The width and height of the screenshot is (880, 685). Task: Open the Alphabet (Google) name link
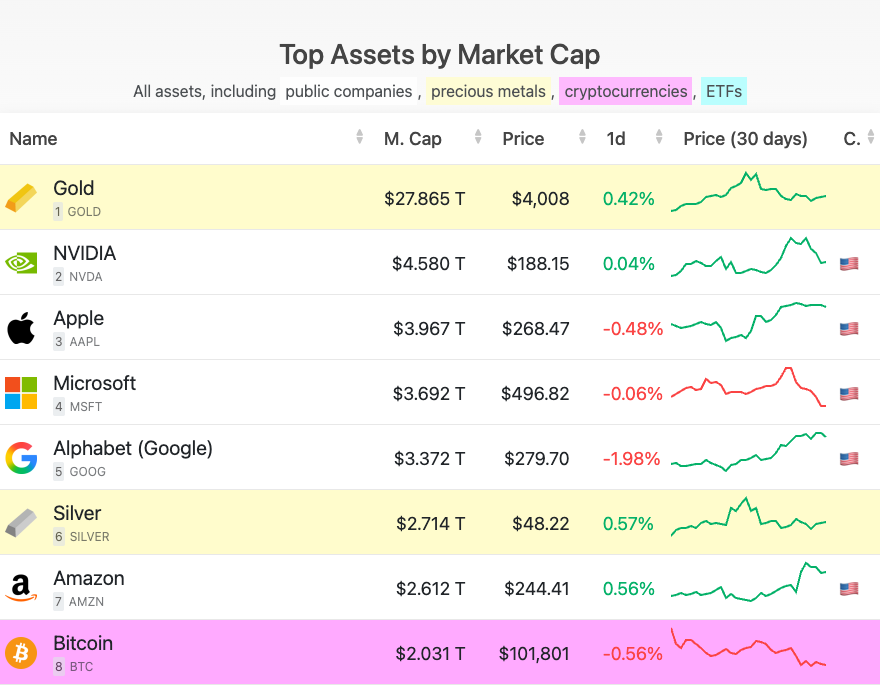tap(133, 448)
